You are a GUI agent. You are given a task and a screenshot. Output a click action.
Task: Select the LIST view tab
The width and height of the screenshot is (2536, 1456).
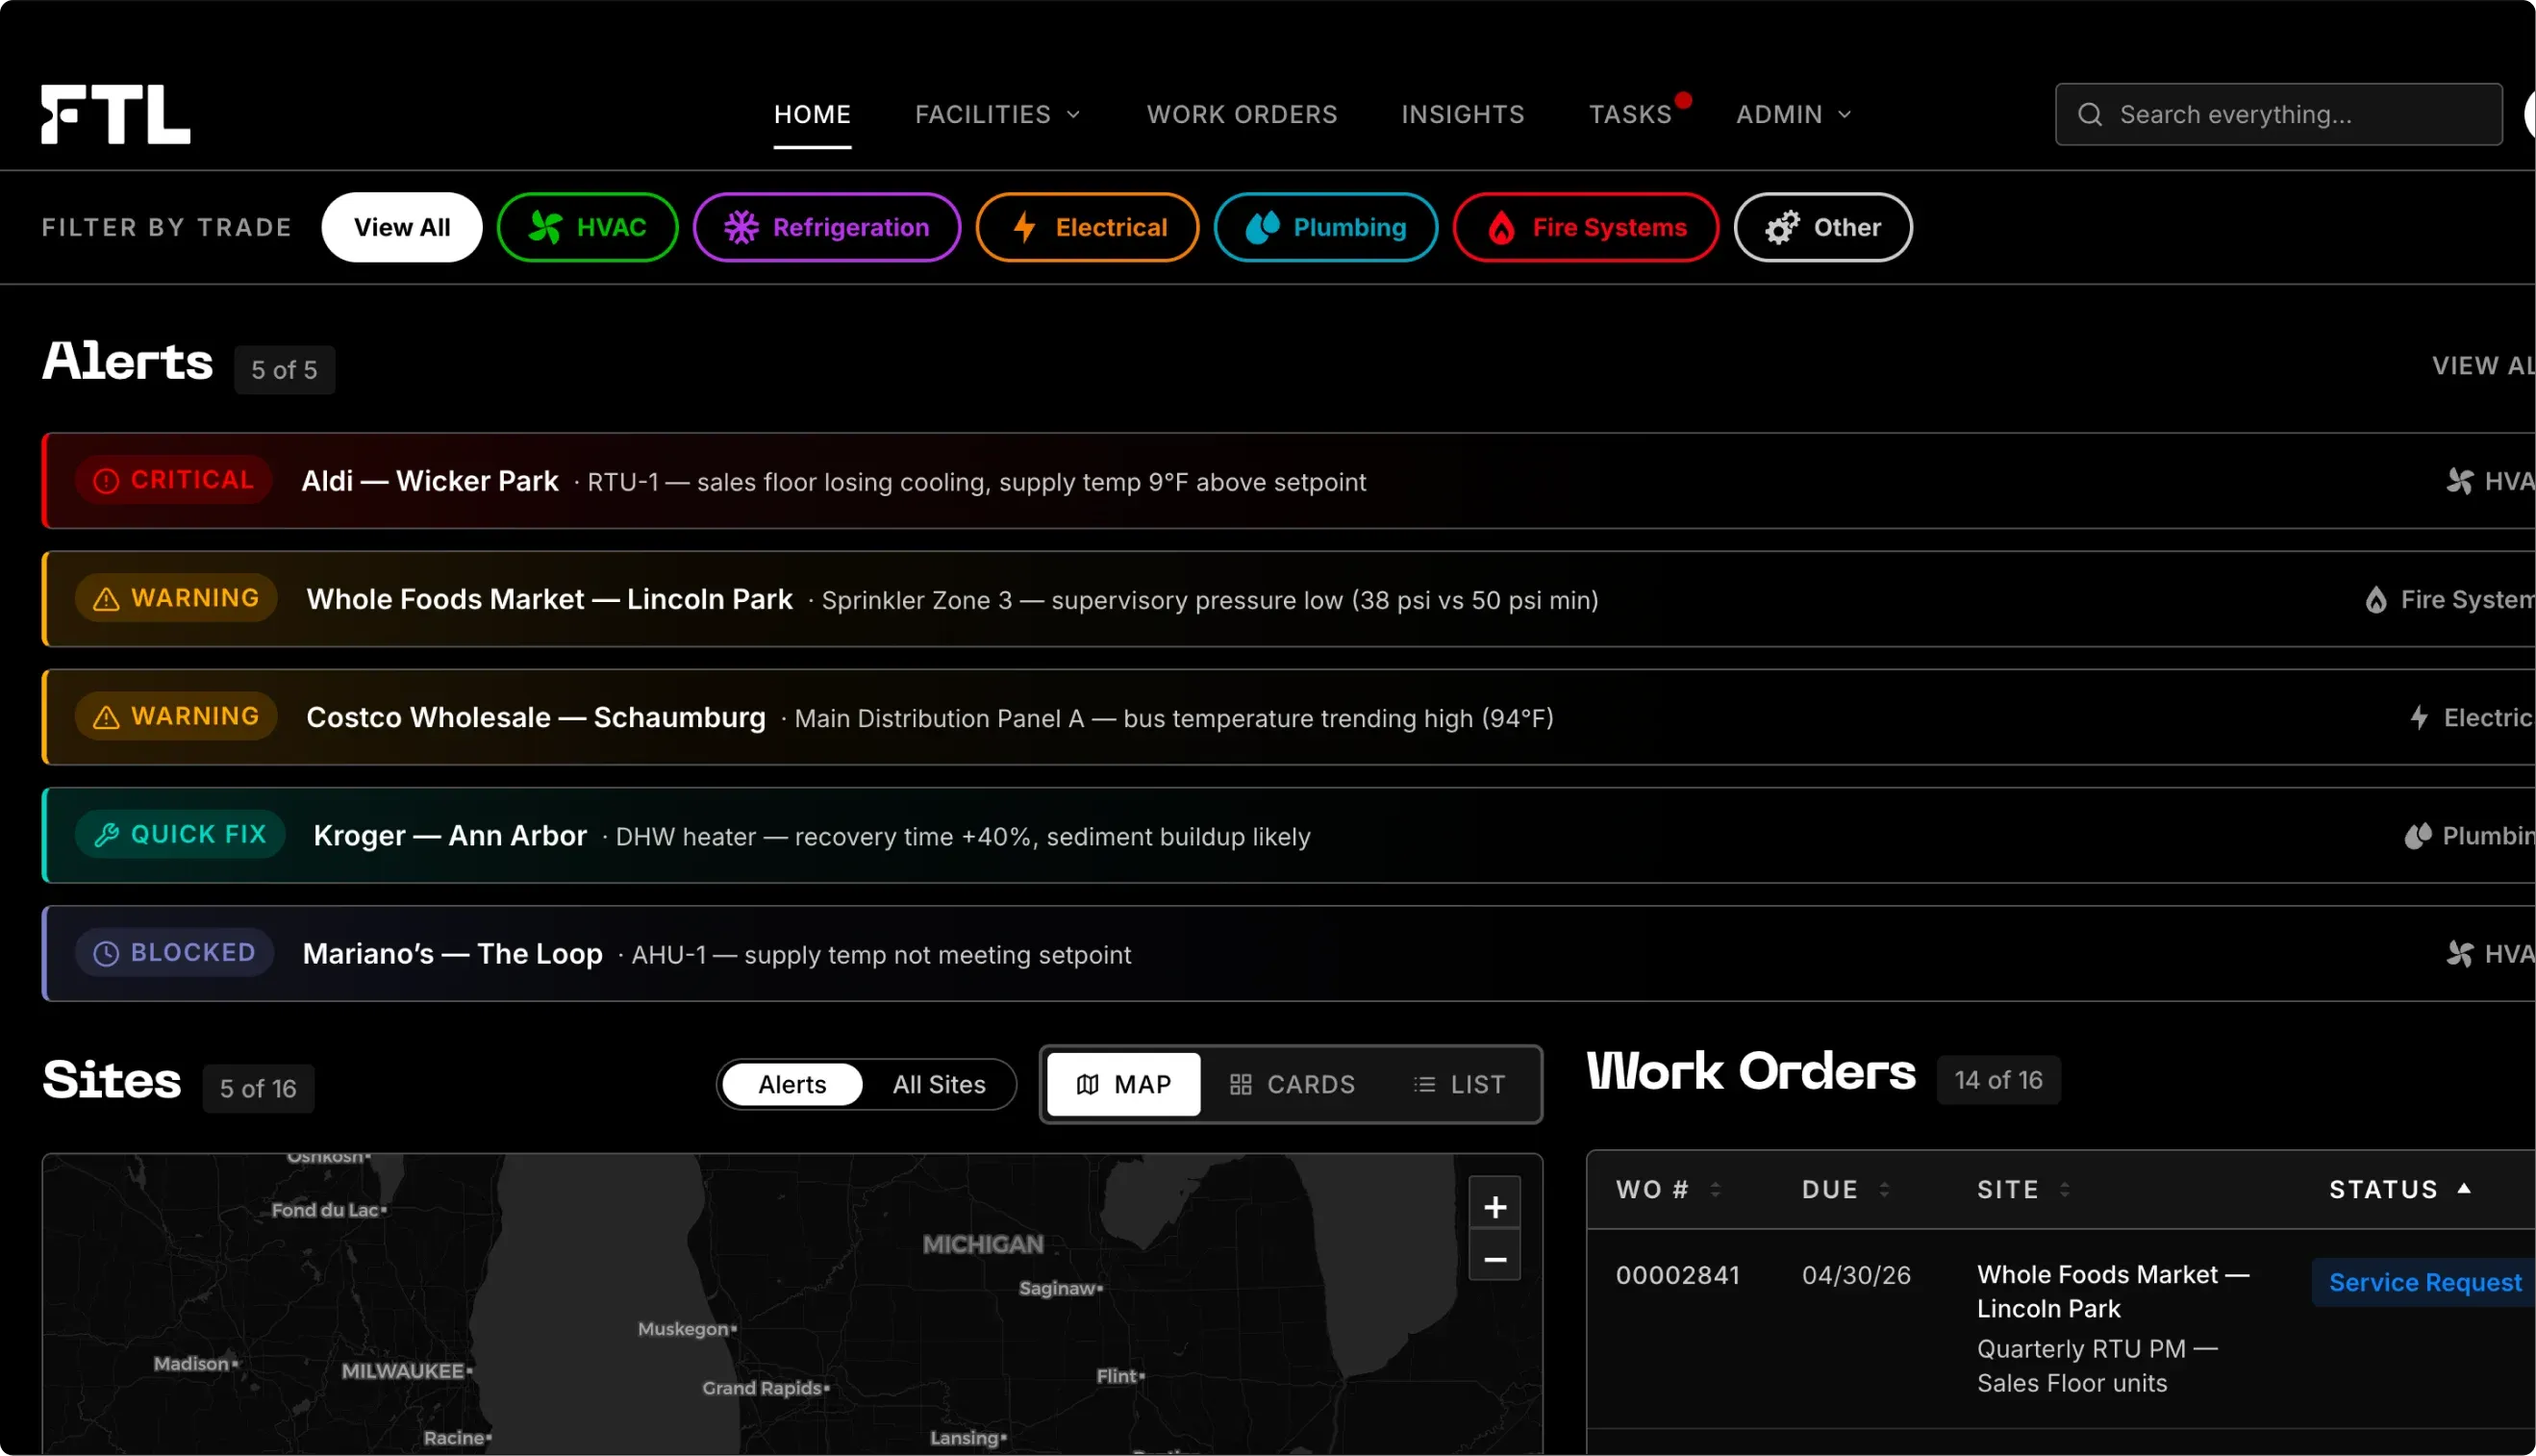coord(1460,1084)
